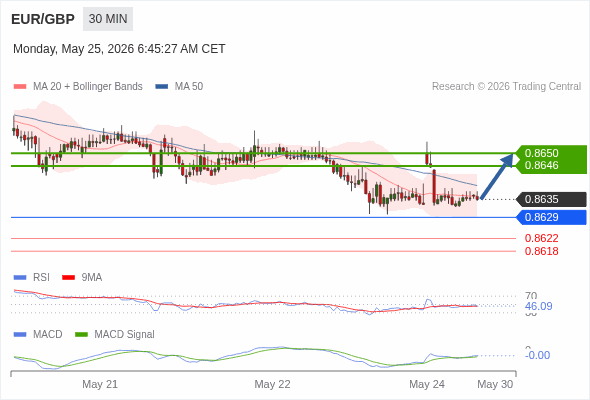Click the MACD legend label
Image resolution: width=590 pixels, height=400 pixels.
pyautogui.click(x=47, y=335)
